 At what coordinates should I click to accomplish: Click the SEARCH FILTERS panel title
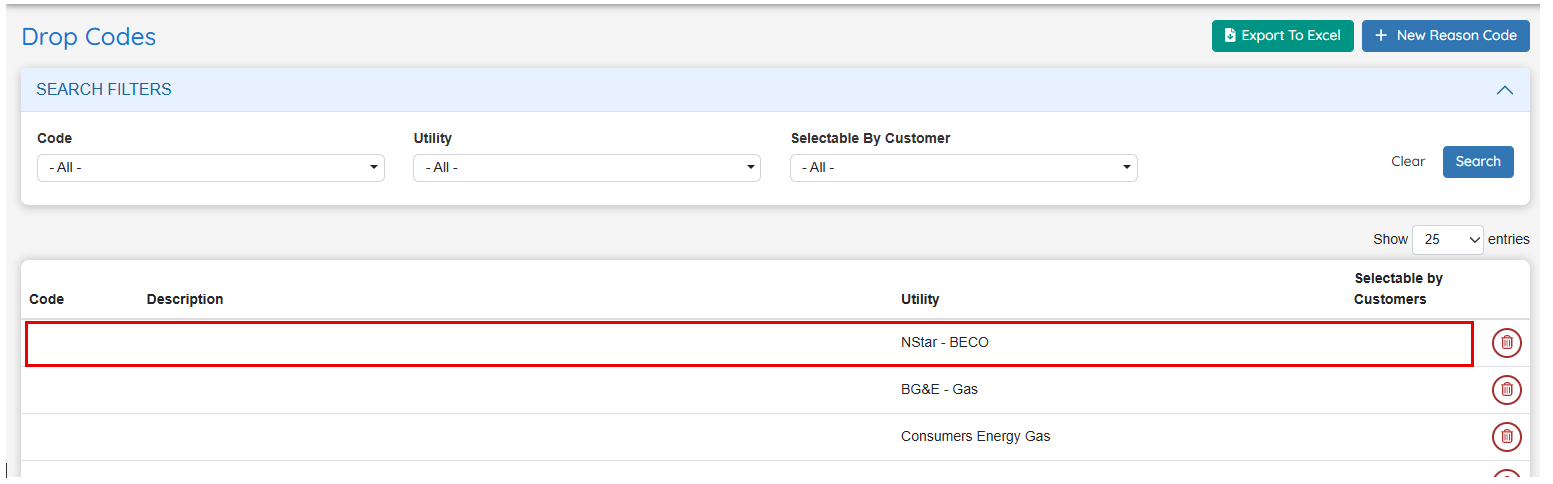(104, 90)
